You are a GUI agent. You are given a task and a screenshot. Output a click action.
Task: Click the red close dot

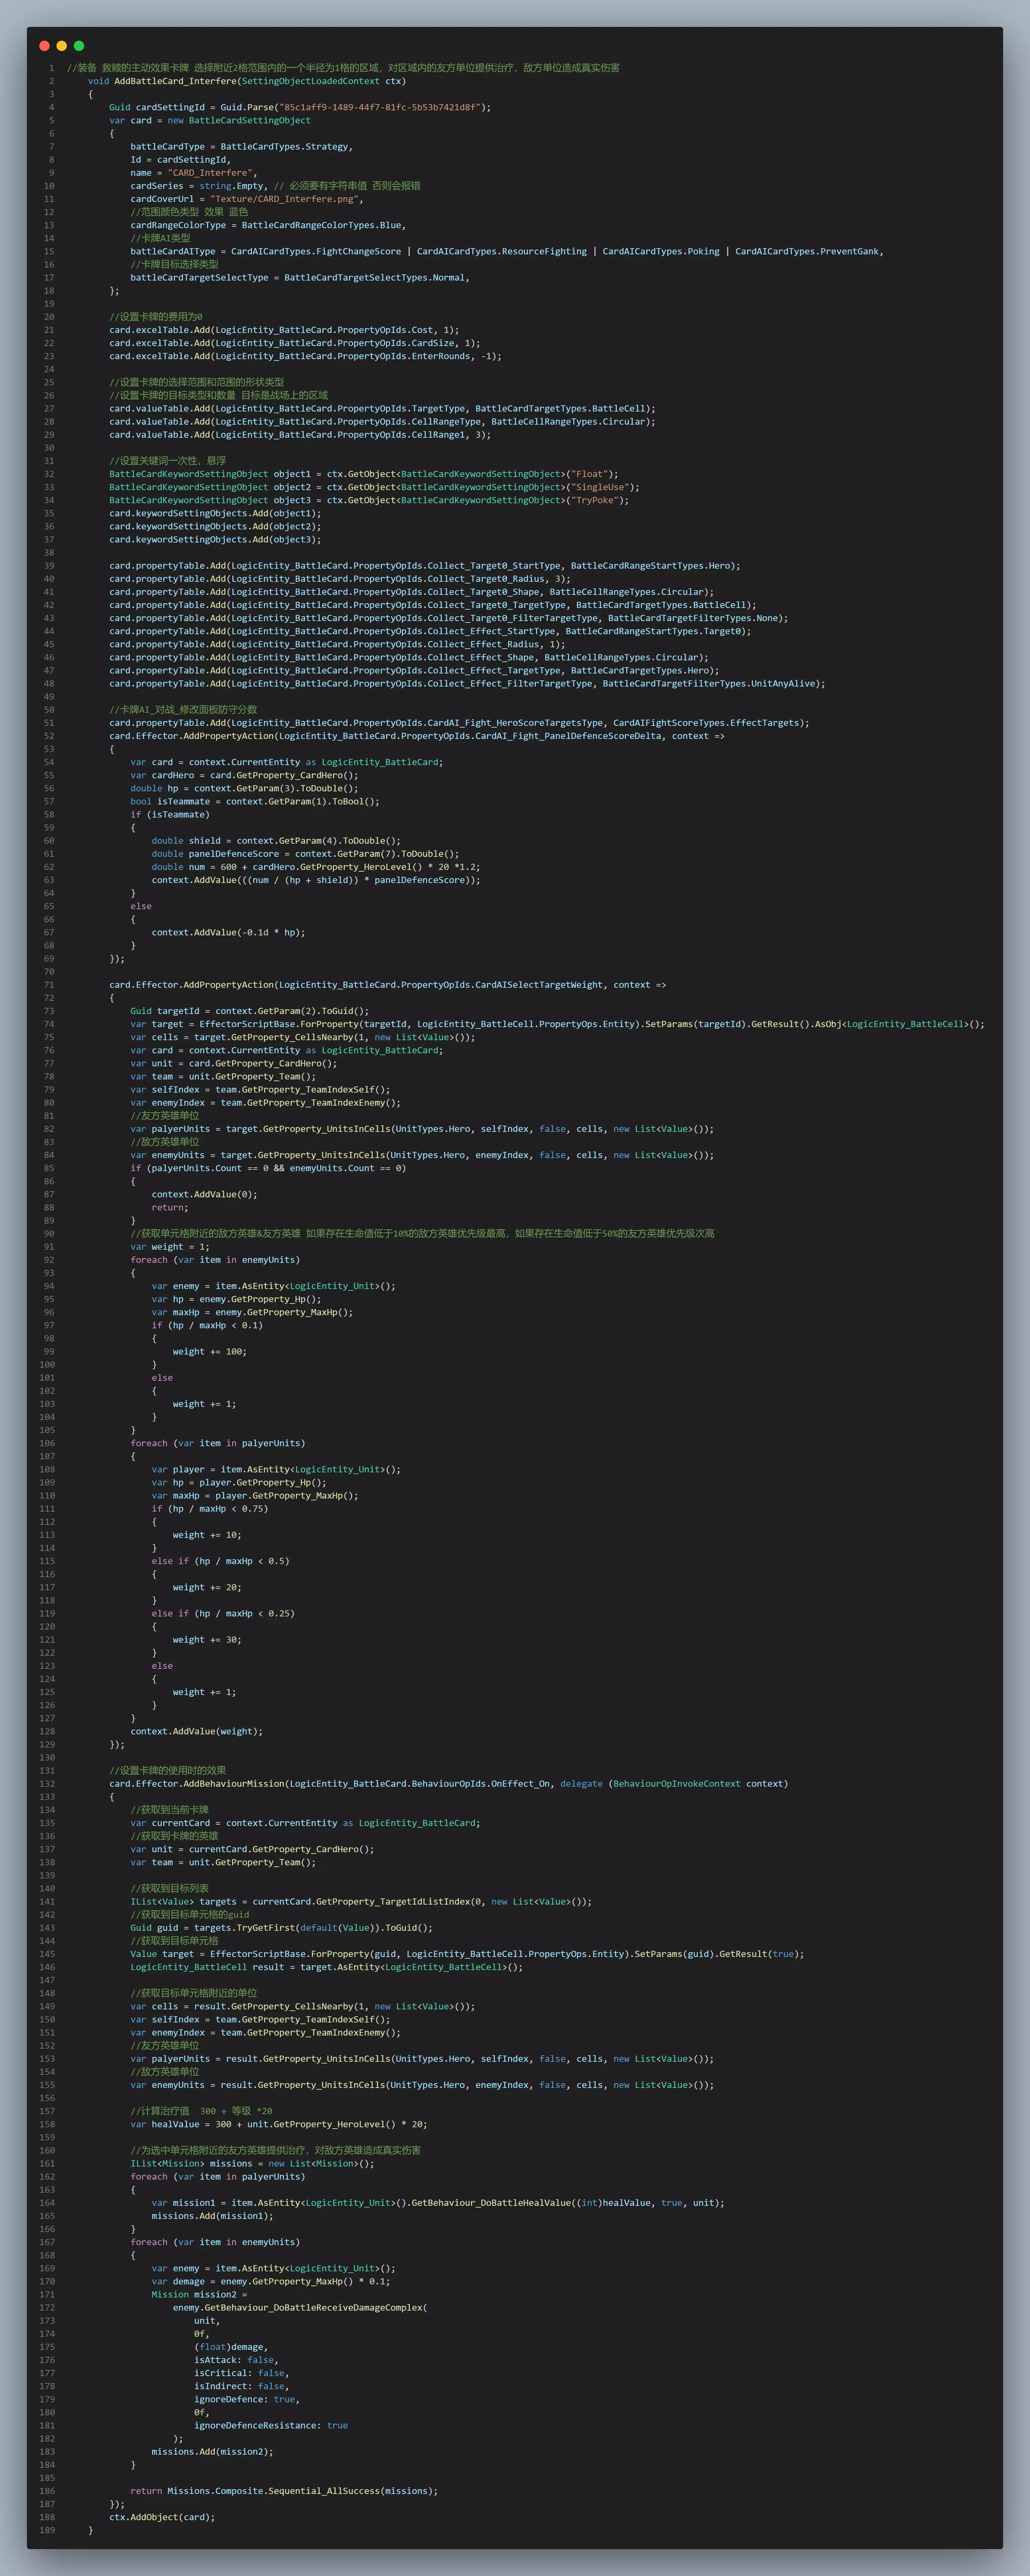pyautogui.click(x=44, y=46)
